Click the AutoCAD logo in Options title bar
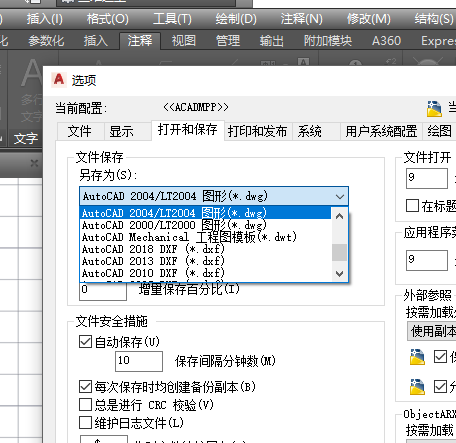Viewport: 456px width, 443px height. [59, 80]
